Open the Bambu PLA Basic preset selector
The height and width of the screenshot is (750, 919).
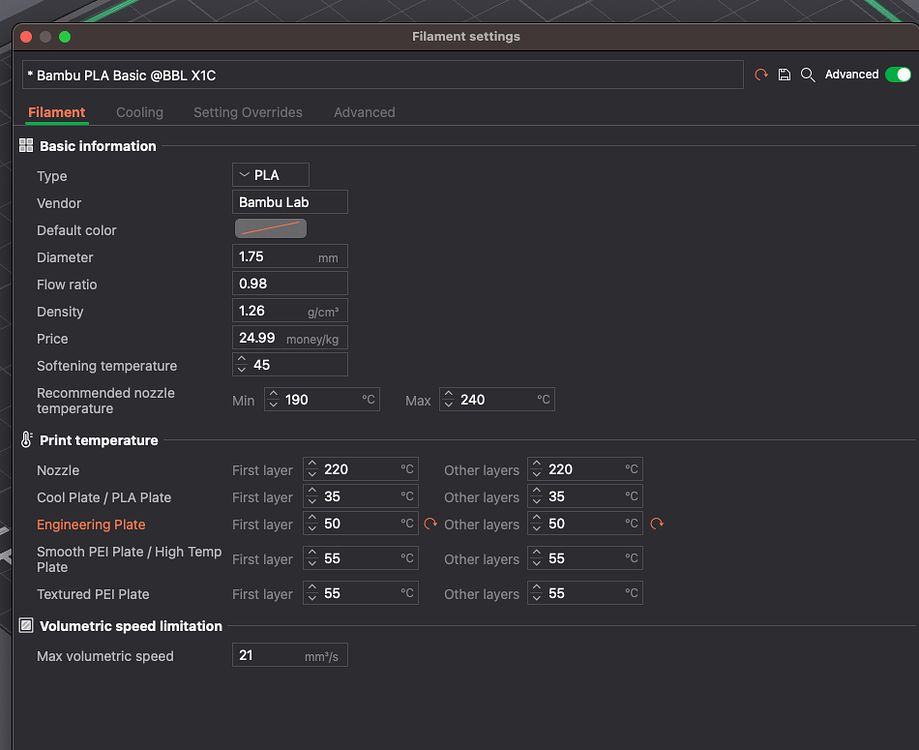pos(383,75)
